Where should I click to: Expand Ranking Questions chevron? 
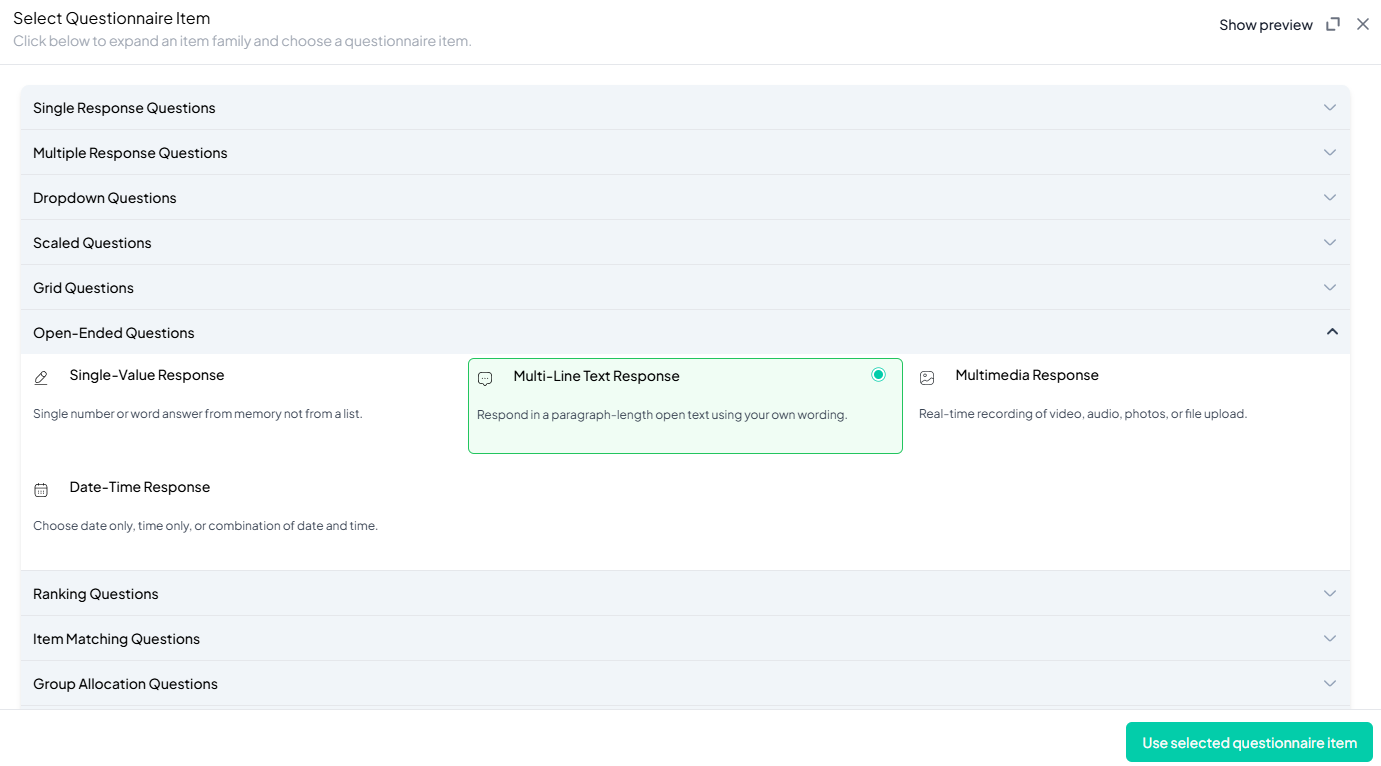(1329, 594)
